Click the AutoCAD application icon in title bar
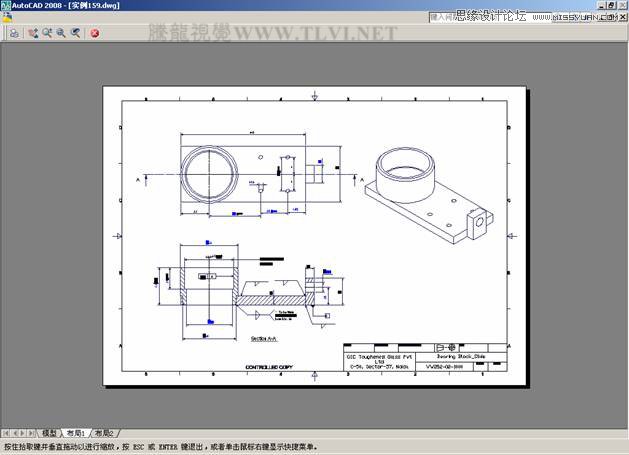Viewport: 629px width, 455px height. [6, 6]
